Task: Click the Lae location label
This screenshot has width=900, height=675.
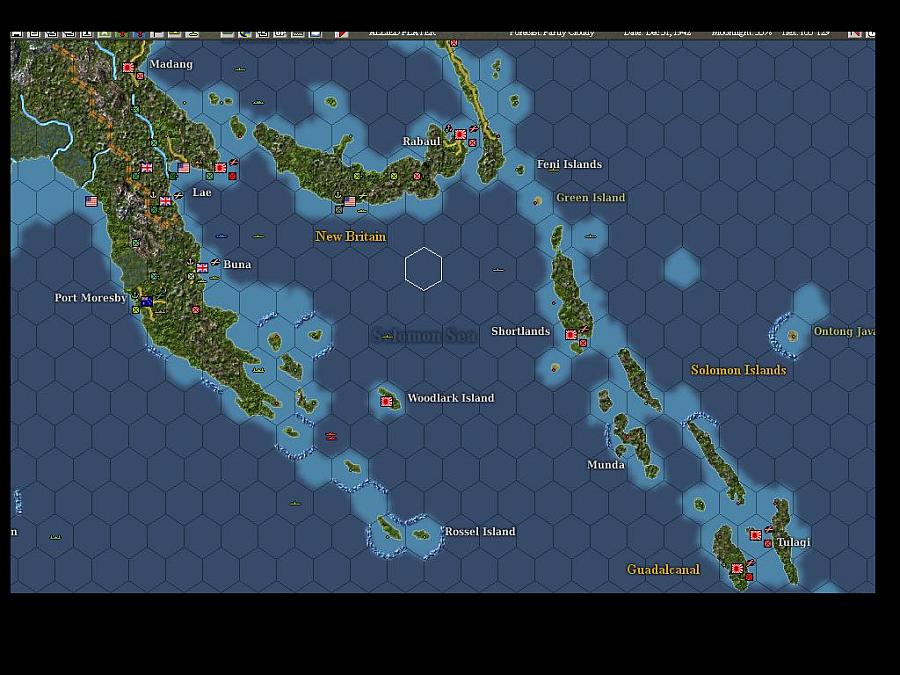Action: 201,192
